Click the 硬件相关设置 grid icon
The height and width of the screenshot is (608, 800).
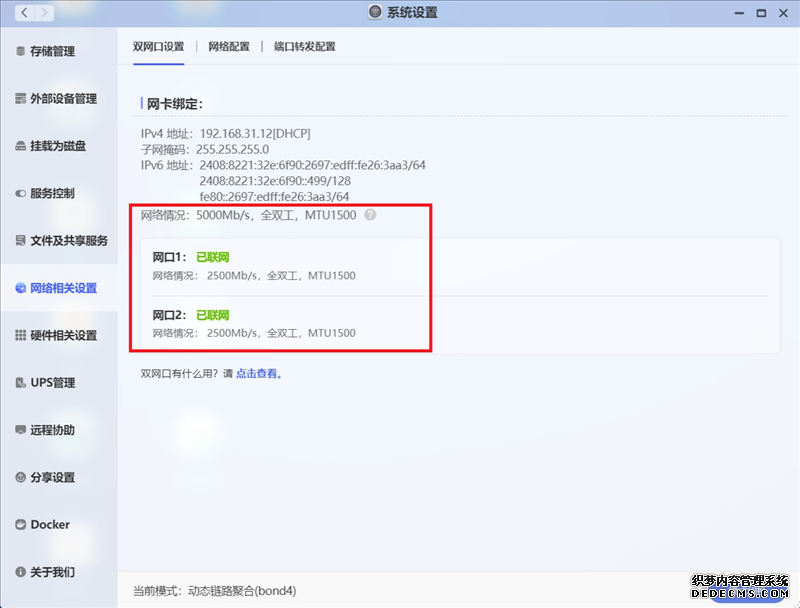click(20, 336)
